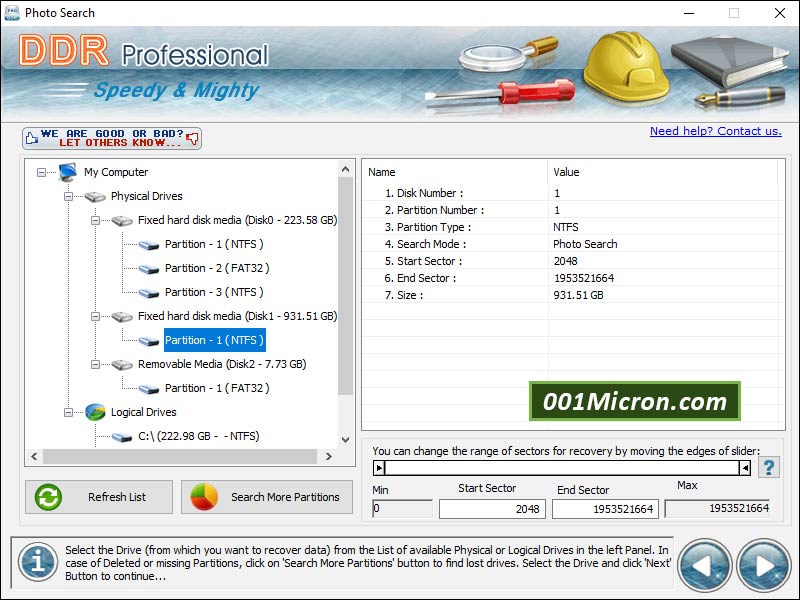Open the 'Need help? Contact us' link
This screenshot has height=600, width=800.
click(715, 131)
